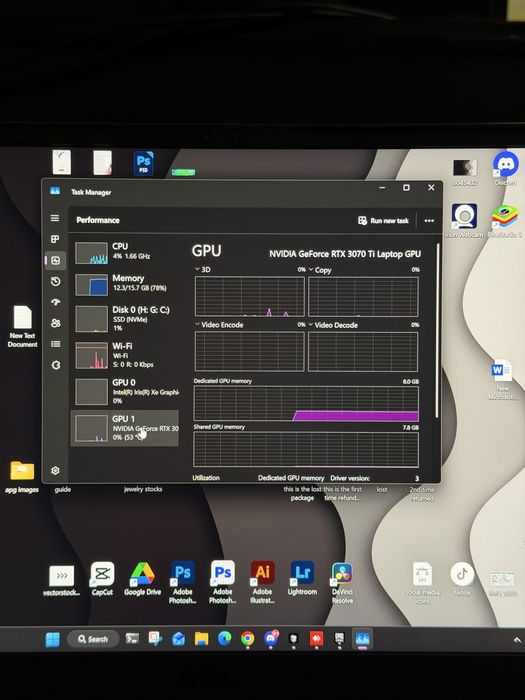
Task: Select GPU 0 Intel Iris Xe entry
Action: click(x=125, y=391)
